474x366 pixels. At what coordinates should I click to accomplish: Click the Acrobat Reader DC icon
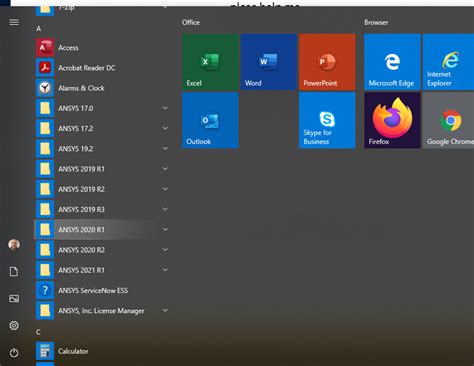coord(45,68)
